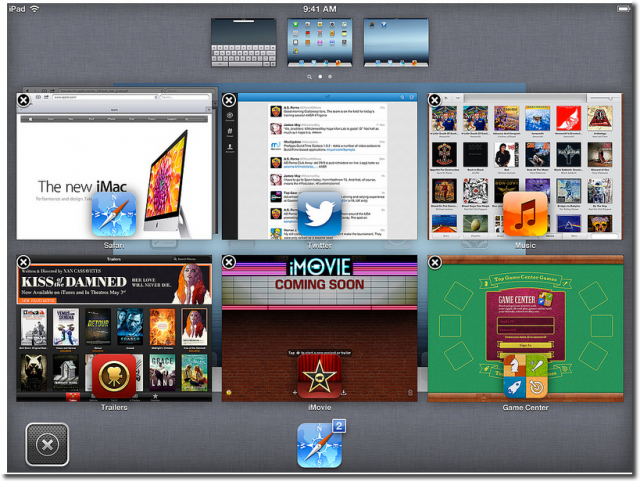Click the Twitter label under the card
This screenshot has height=481, width=640.
(x=320, y=245)
